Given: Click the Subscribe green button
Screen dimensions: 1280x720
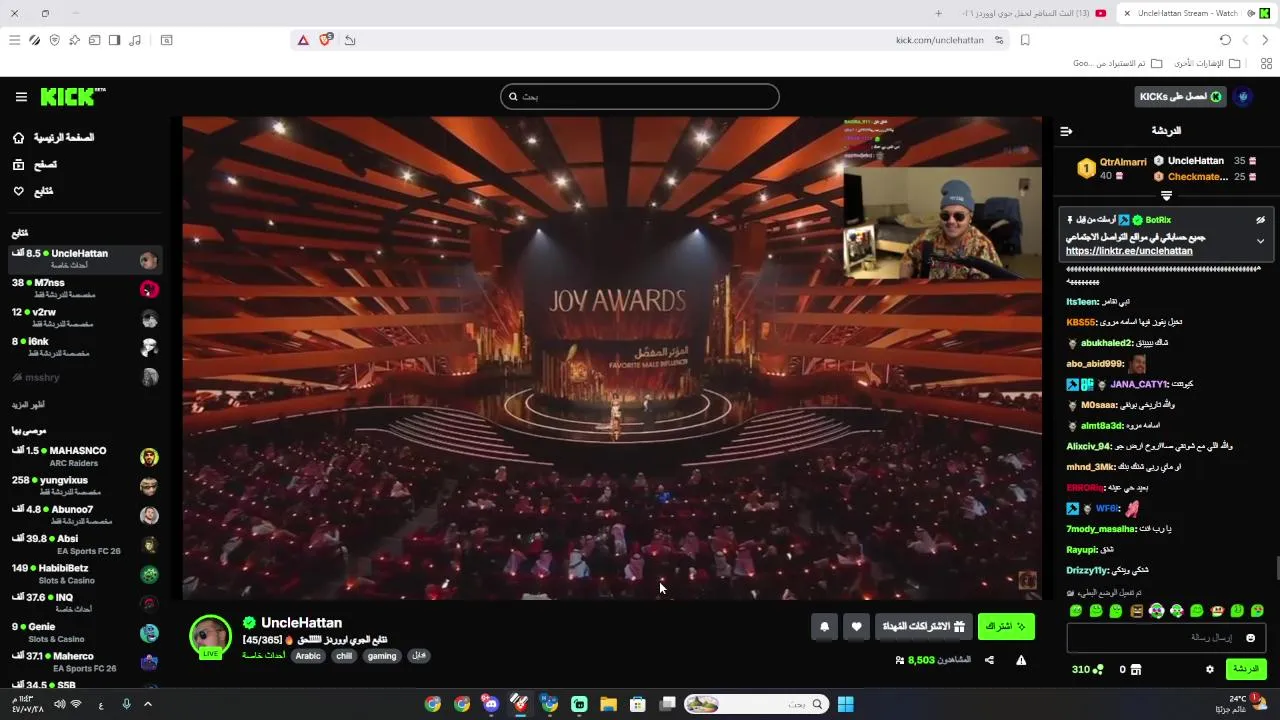Looking at the screenshot, I should pos(1005,627).
